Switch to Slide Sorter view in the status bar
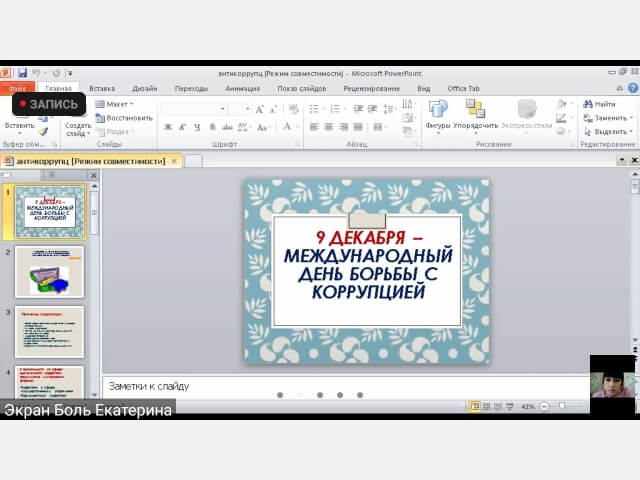The width and height of the screenshot is (640, 480). (487, 406)
